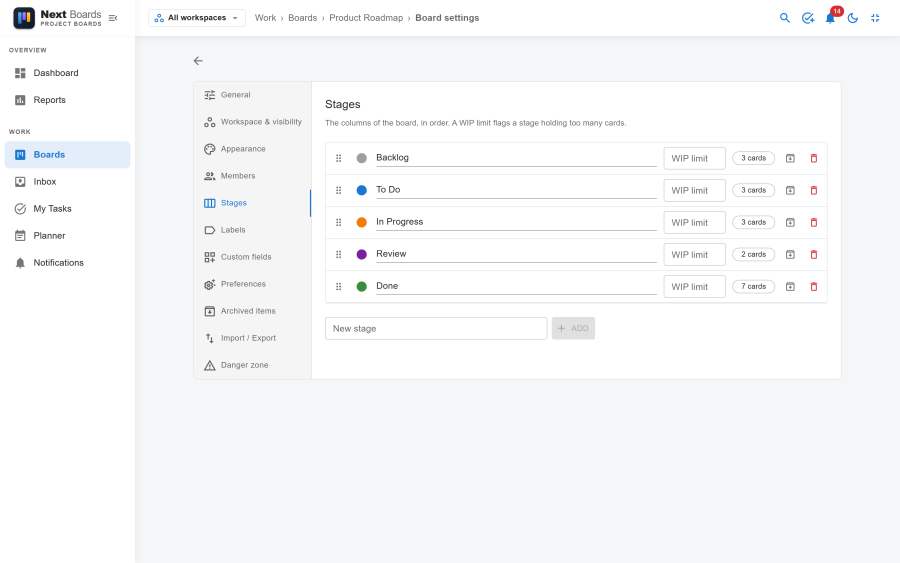This screenshot has width=900, height=563.
Task: Exit fullscreen using the collapse icon
Action: (x=875, y=18)
